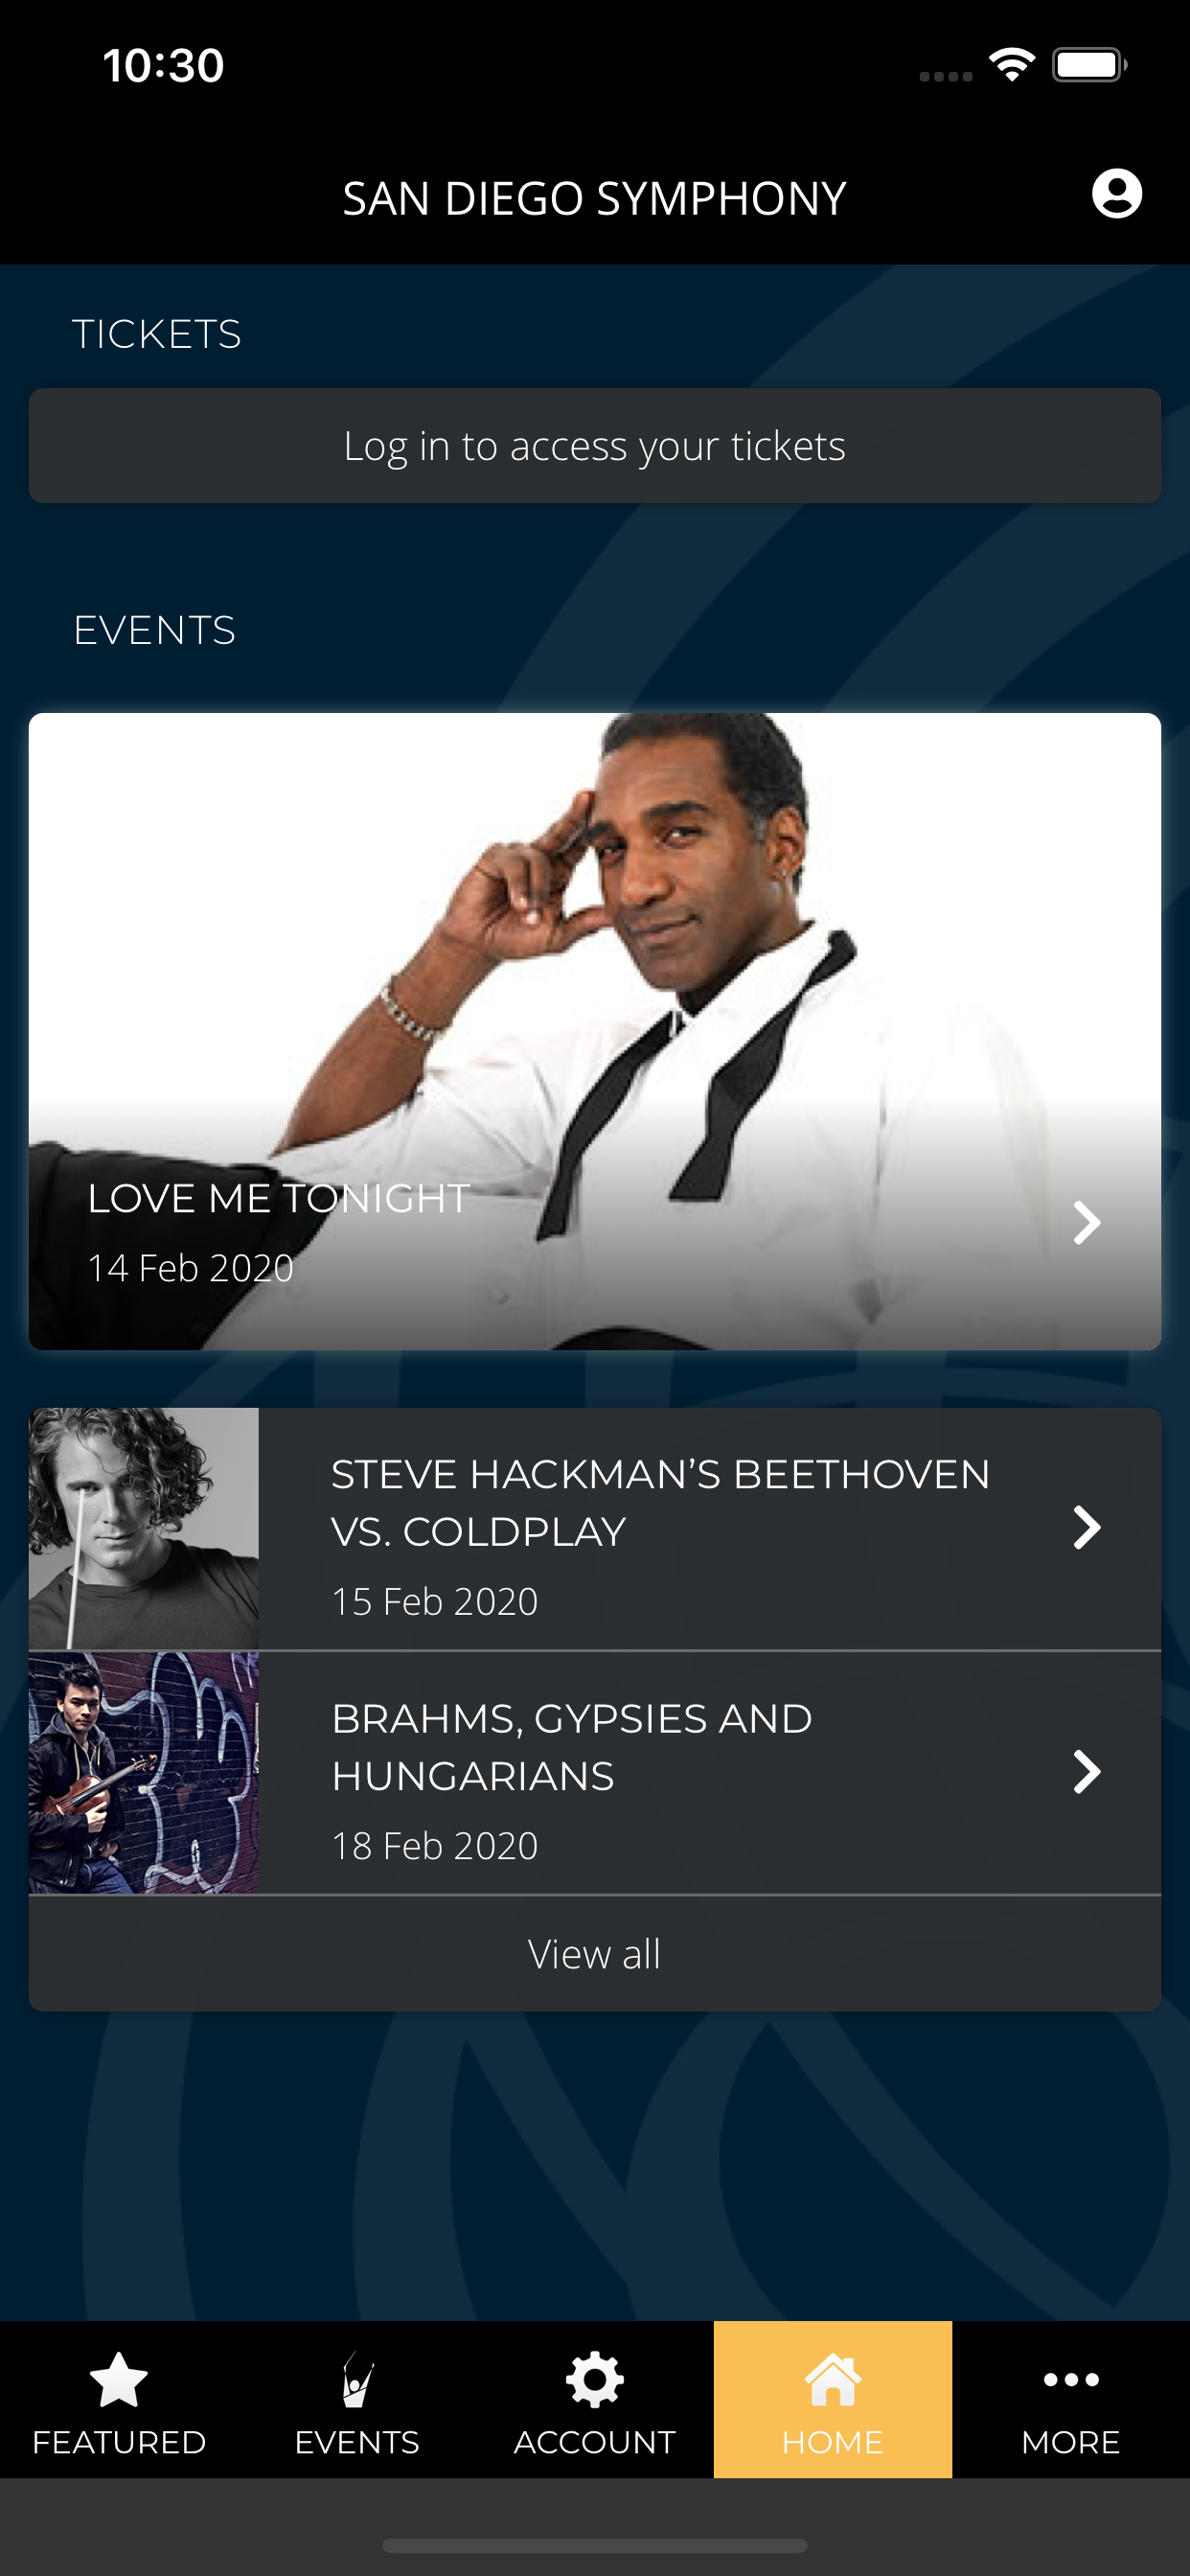Open the user profile icon
Image resolution: width=1190 pixels, height=2576 pixels.
[1116, 193]
